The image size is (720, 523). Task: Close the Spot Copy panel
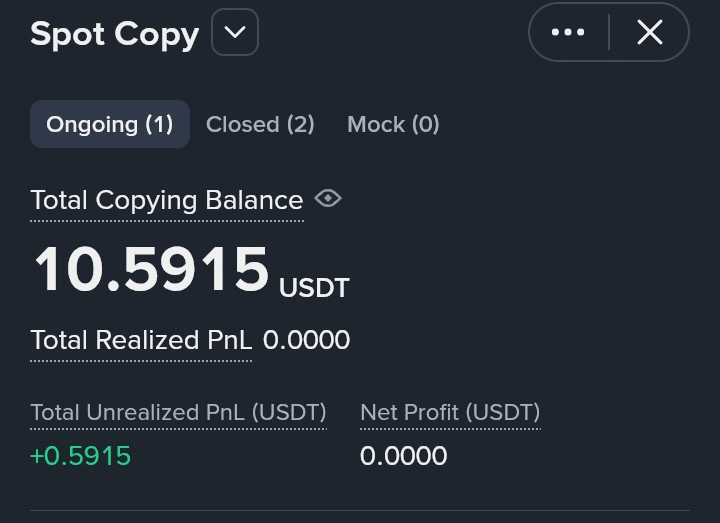click(x=650, y=33)
